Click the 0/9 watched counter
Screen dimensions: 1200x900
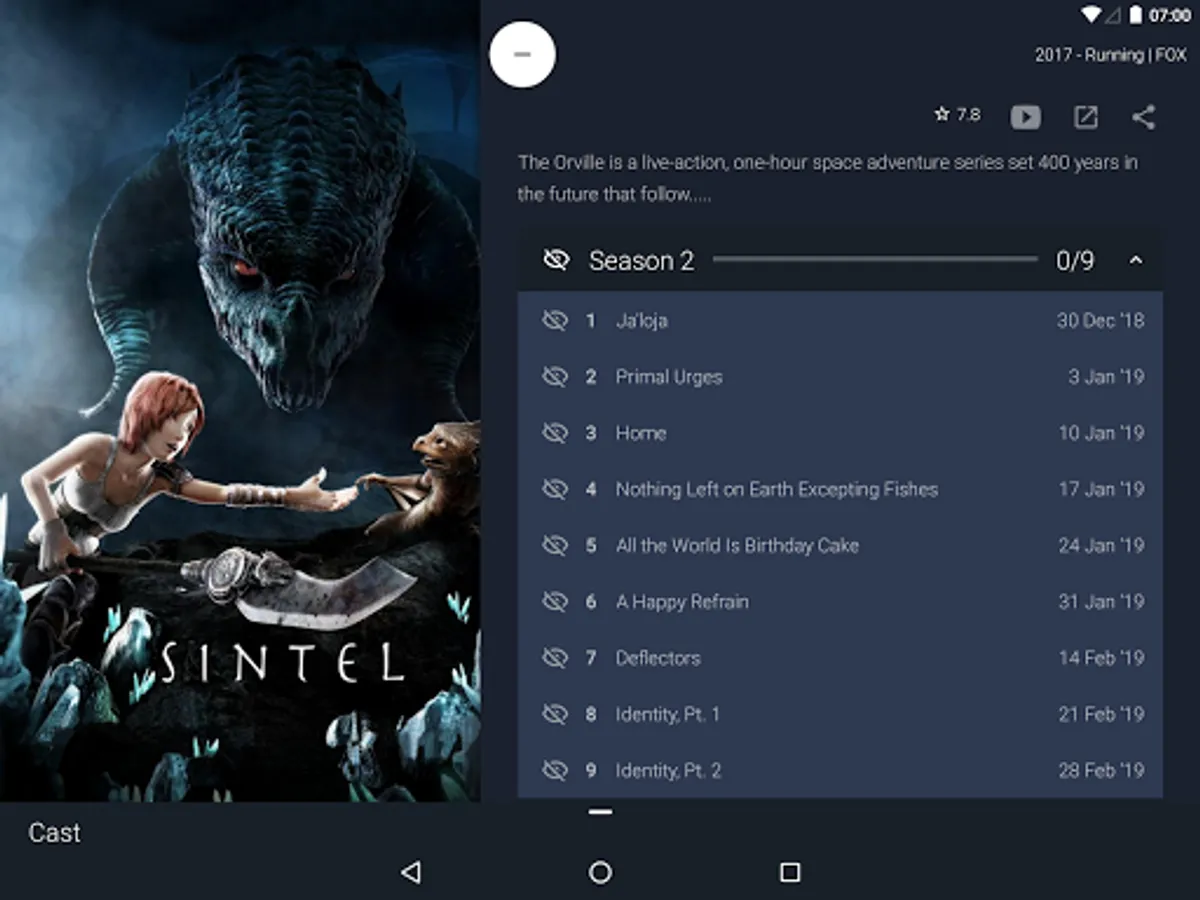[1075, 260]
